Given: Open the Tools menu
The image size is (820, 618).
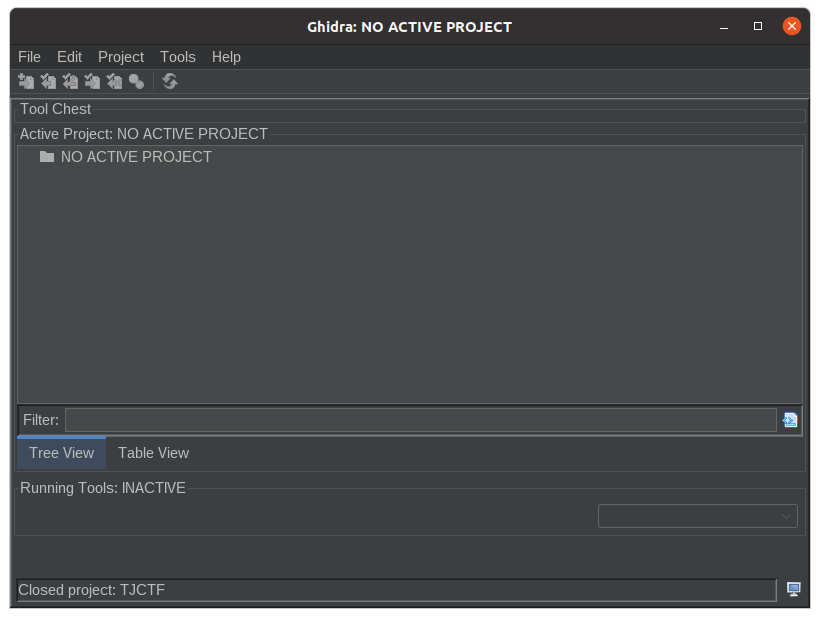Looking at the screenshot, I should (177, 57).
